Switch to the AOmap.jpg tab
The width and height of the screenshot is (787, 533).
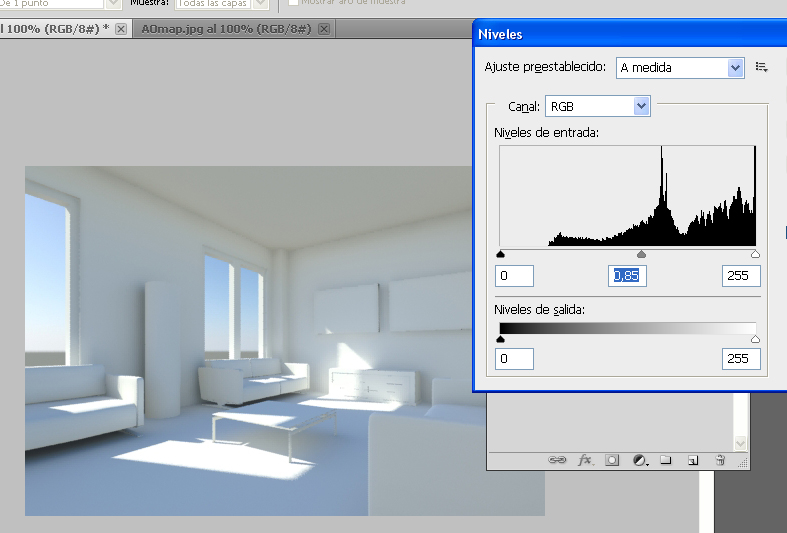coord(226,29)
